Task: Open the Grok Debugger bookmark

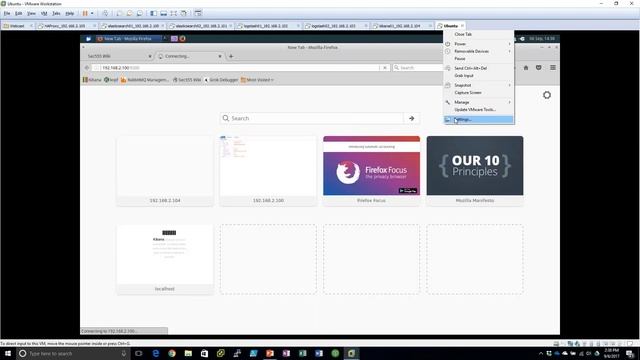Action: pos(221,80)
